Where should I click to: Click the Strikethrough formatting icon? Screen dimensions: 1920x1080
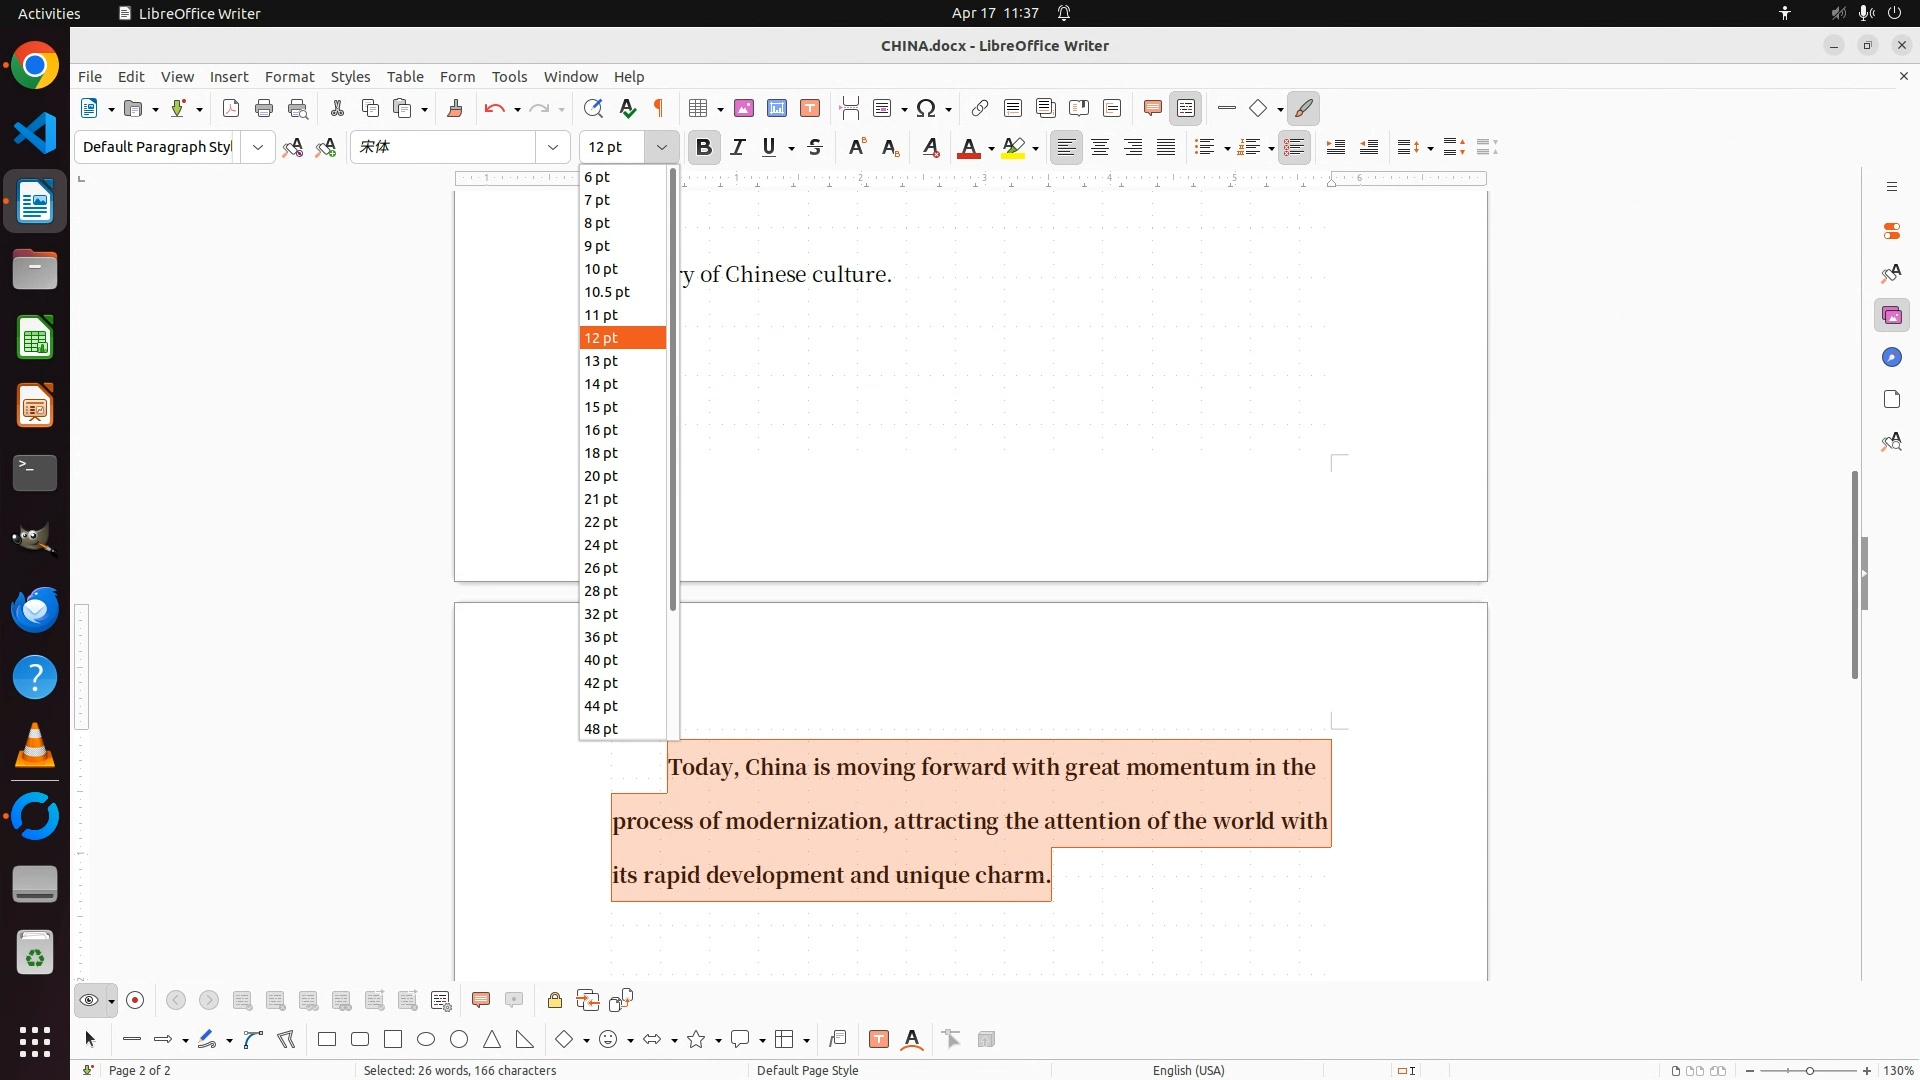pyautogui.click(x=815, y=148)
